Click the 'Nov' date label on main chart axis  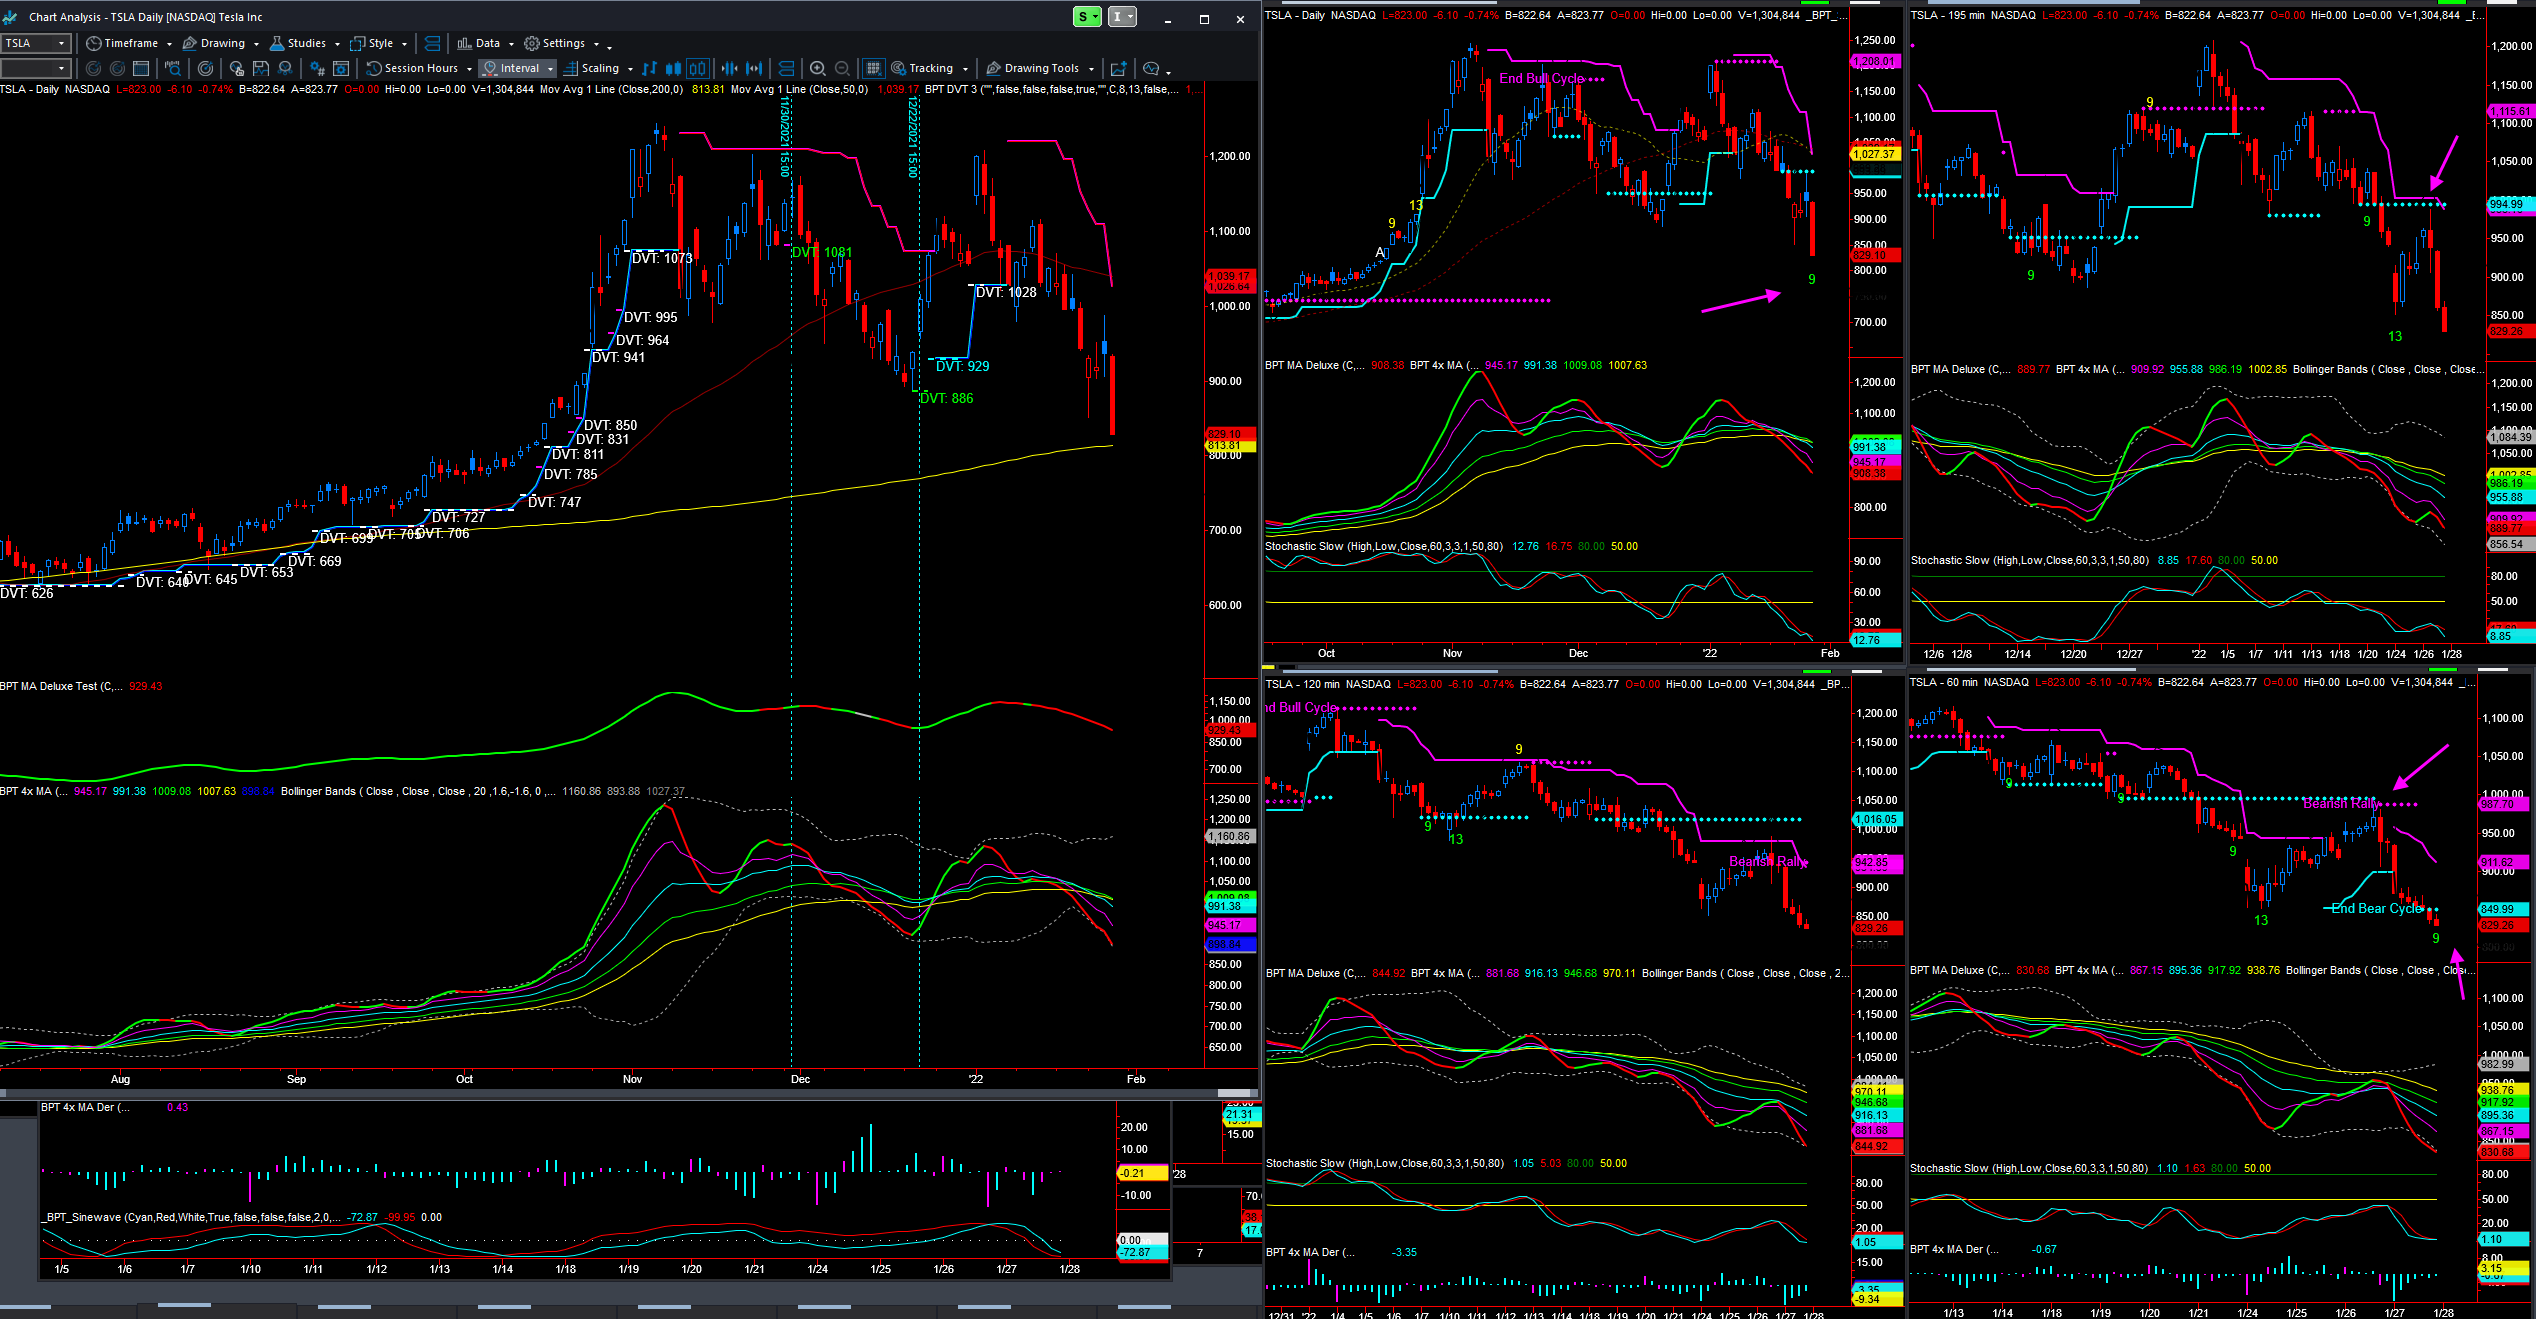click(x=632, y=1079)
